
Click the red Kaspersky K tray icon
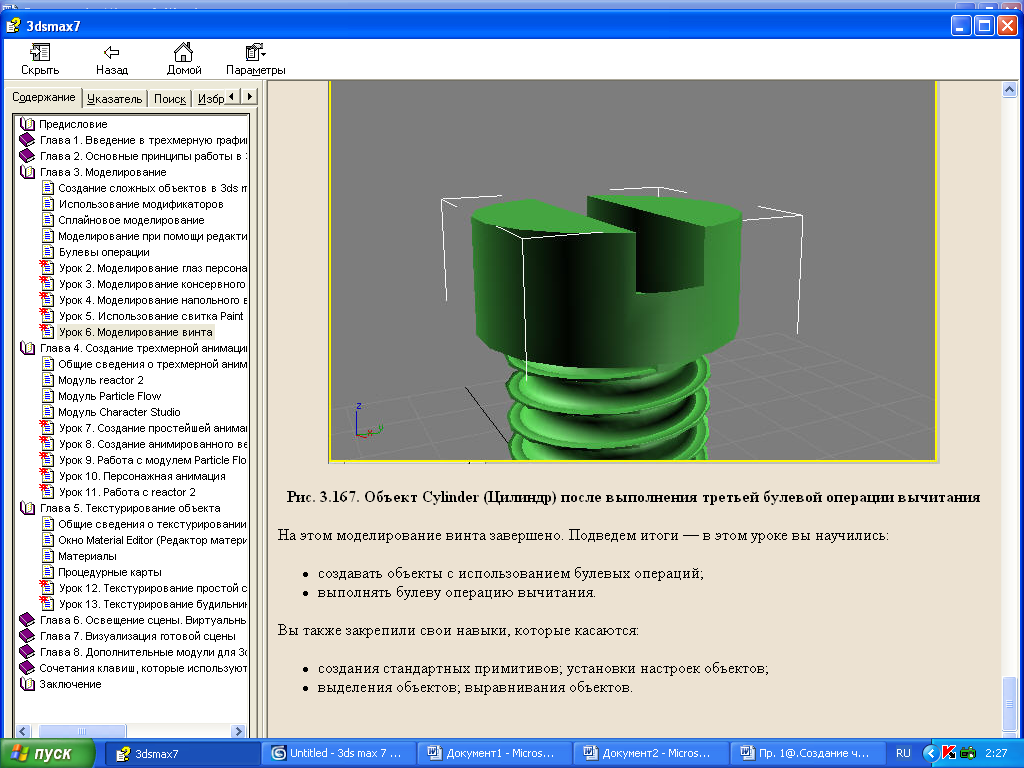point(949,753)
